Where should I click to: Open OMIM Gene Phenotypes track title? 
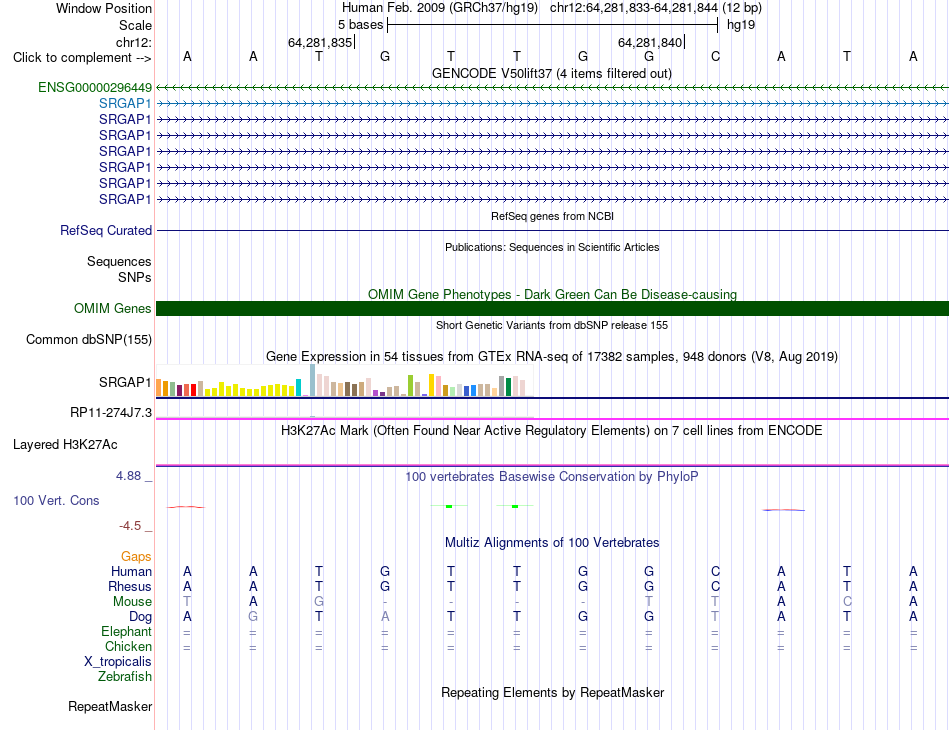[x=552, y=294]
